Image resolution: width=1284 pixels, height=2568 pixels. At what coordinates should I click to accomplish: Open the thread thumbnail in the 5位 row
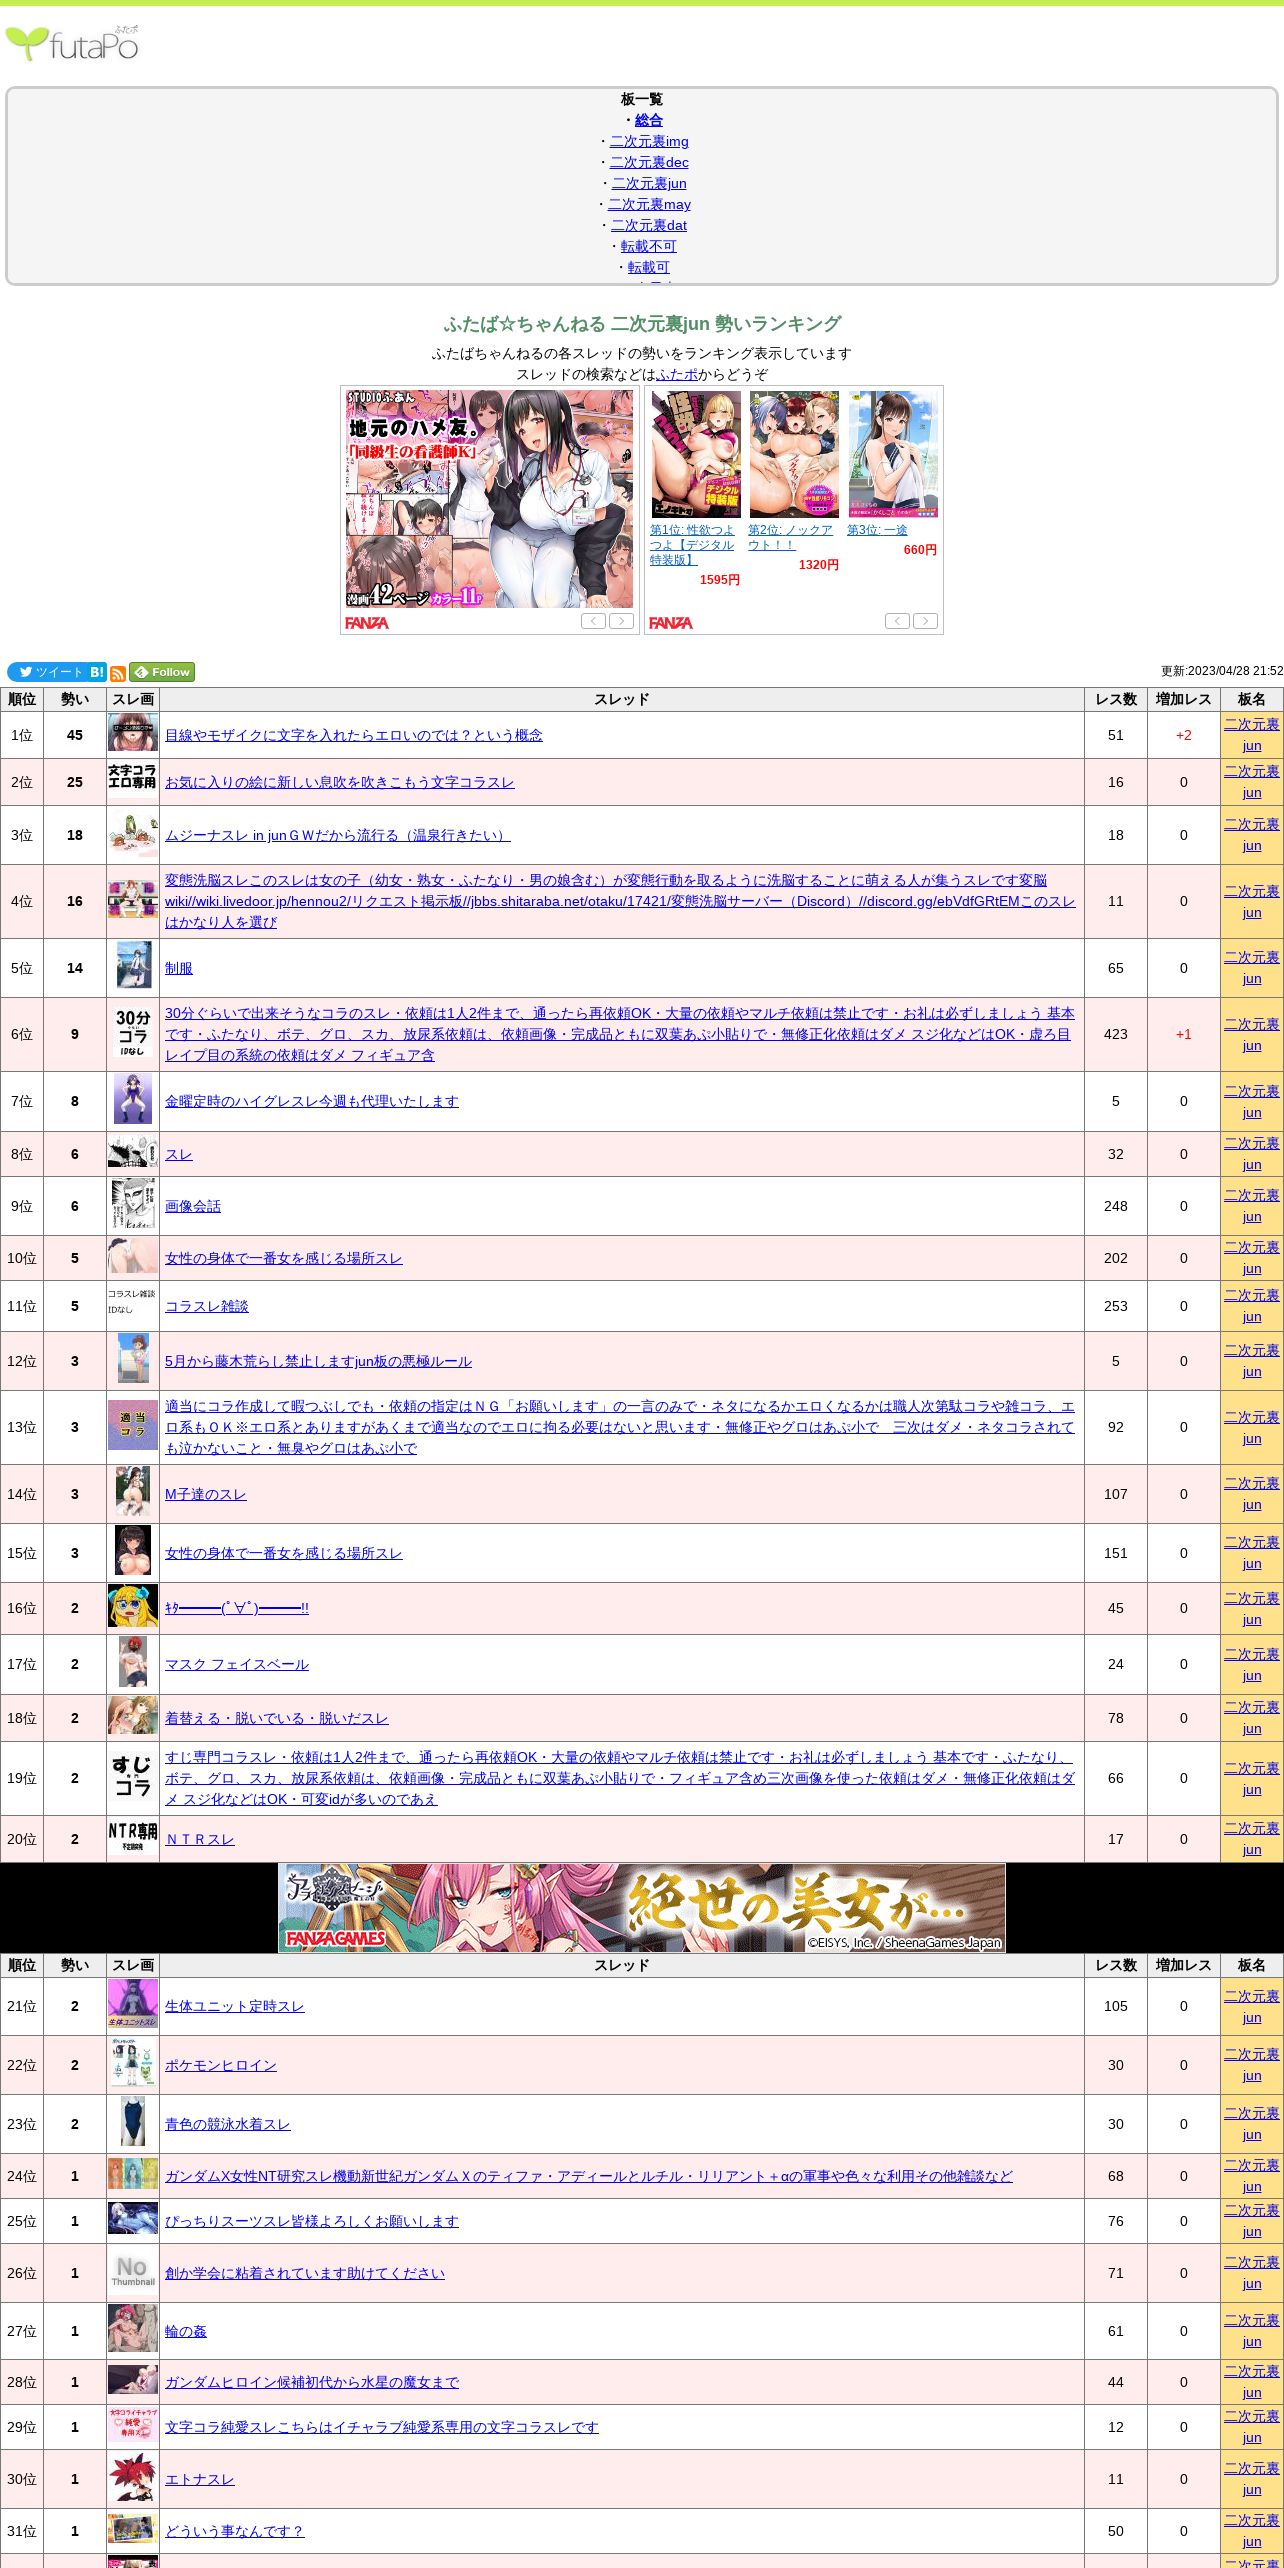click(133, 967)
